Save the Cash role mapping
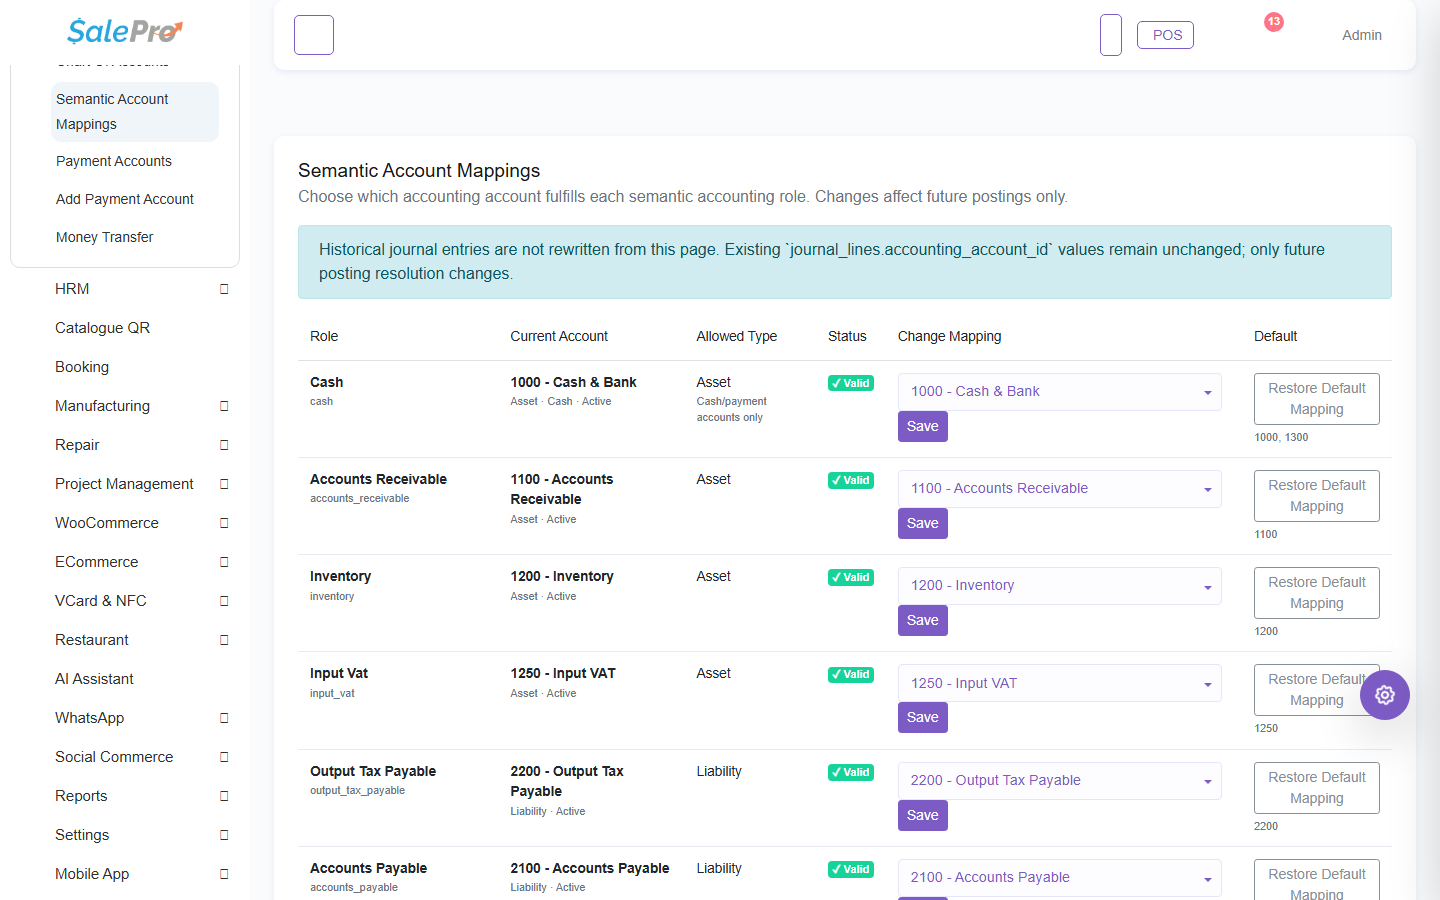The image size is (1440, 900). [923, 427]
